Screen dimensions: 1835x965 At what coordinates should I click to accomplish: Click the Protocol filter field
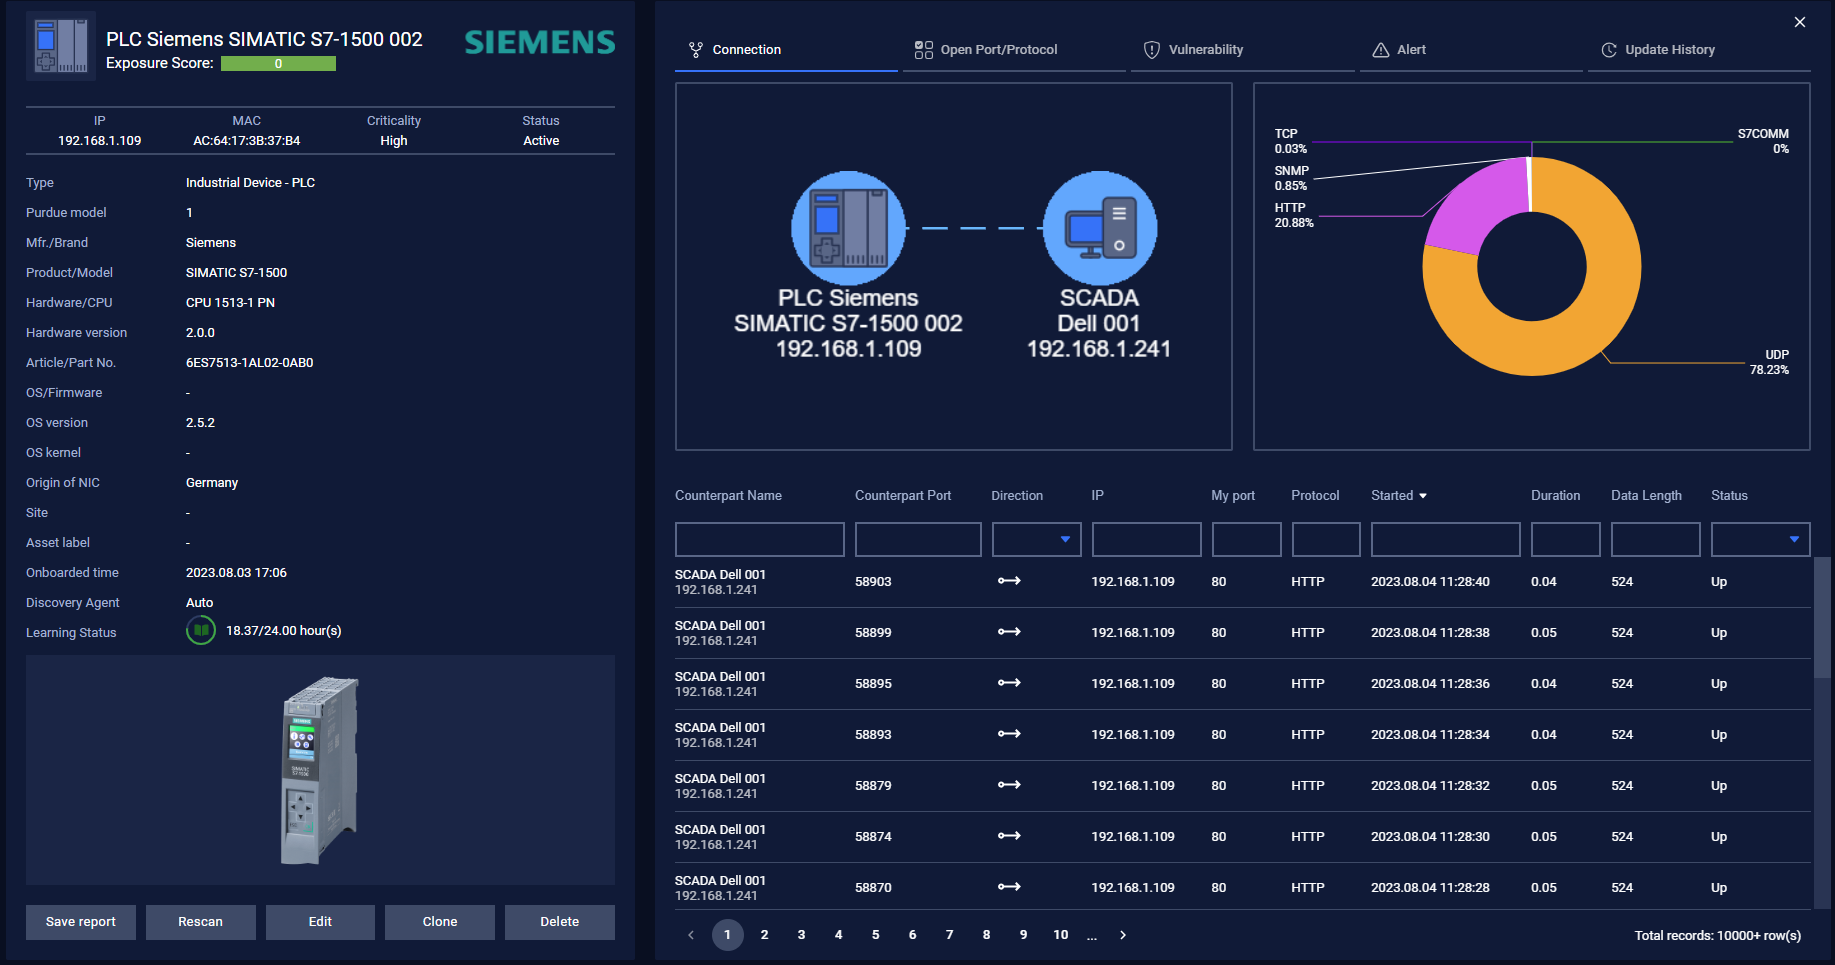click(x=1326, y=539)
